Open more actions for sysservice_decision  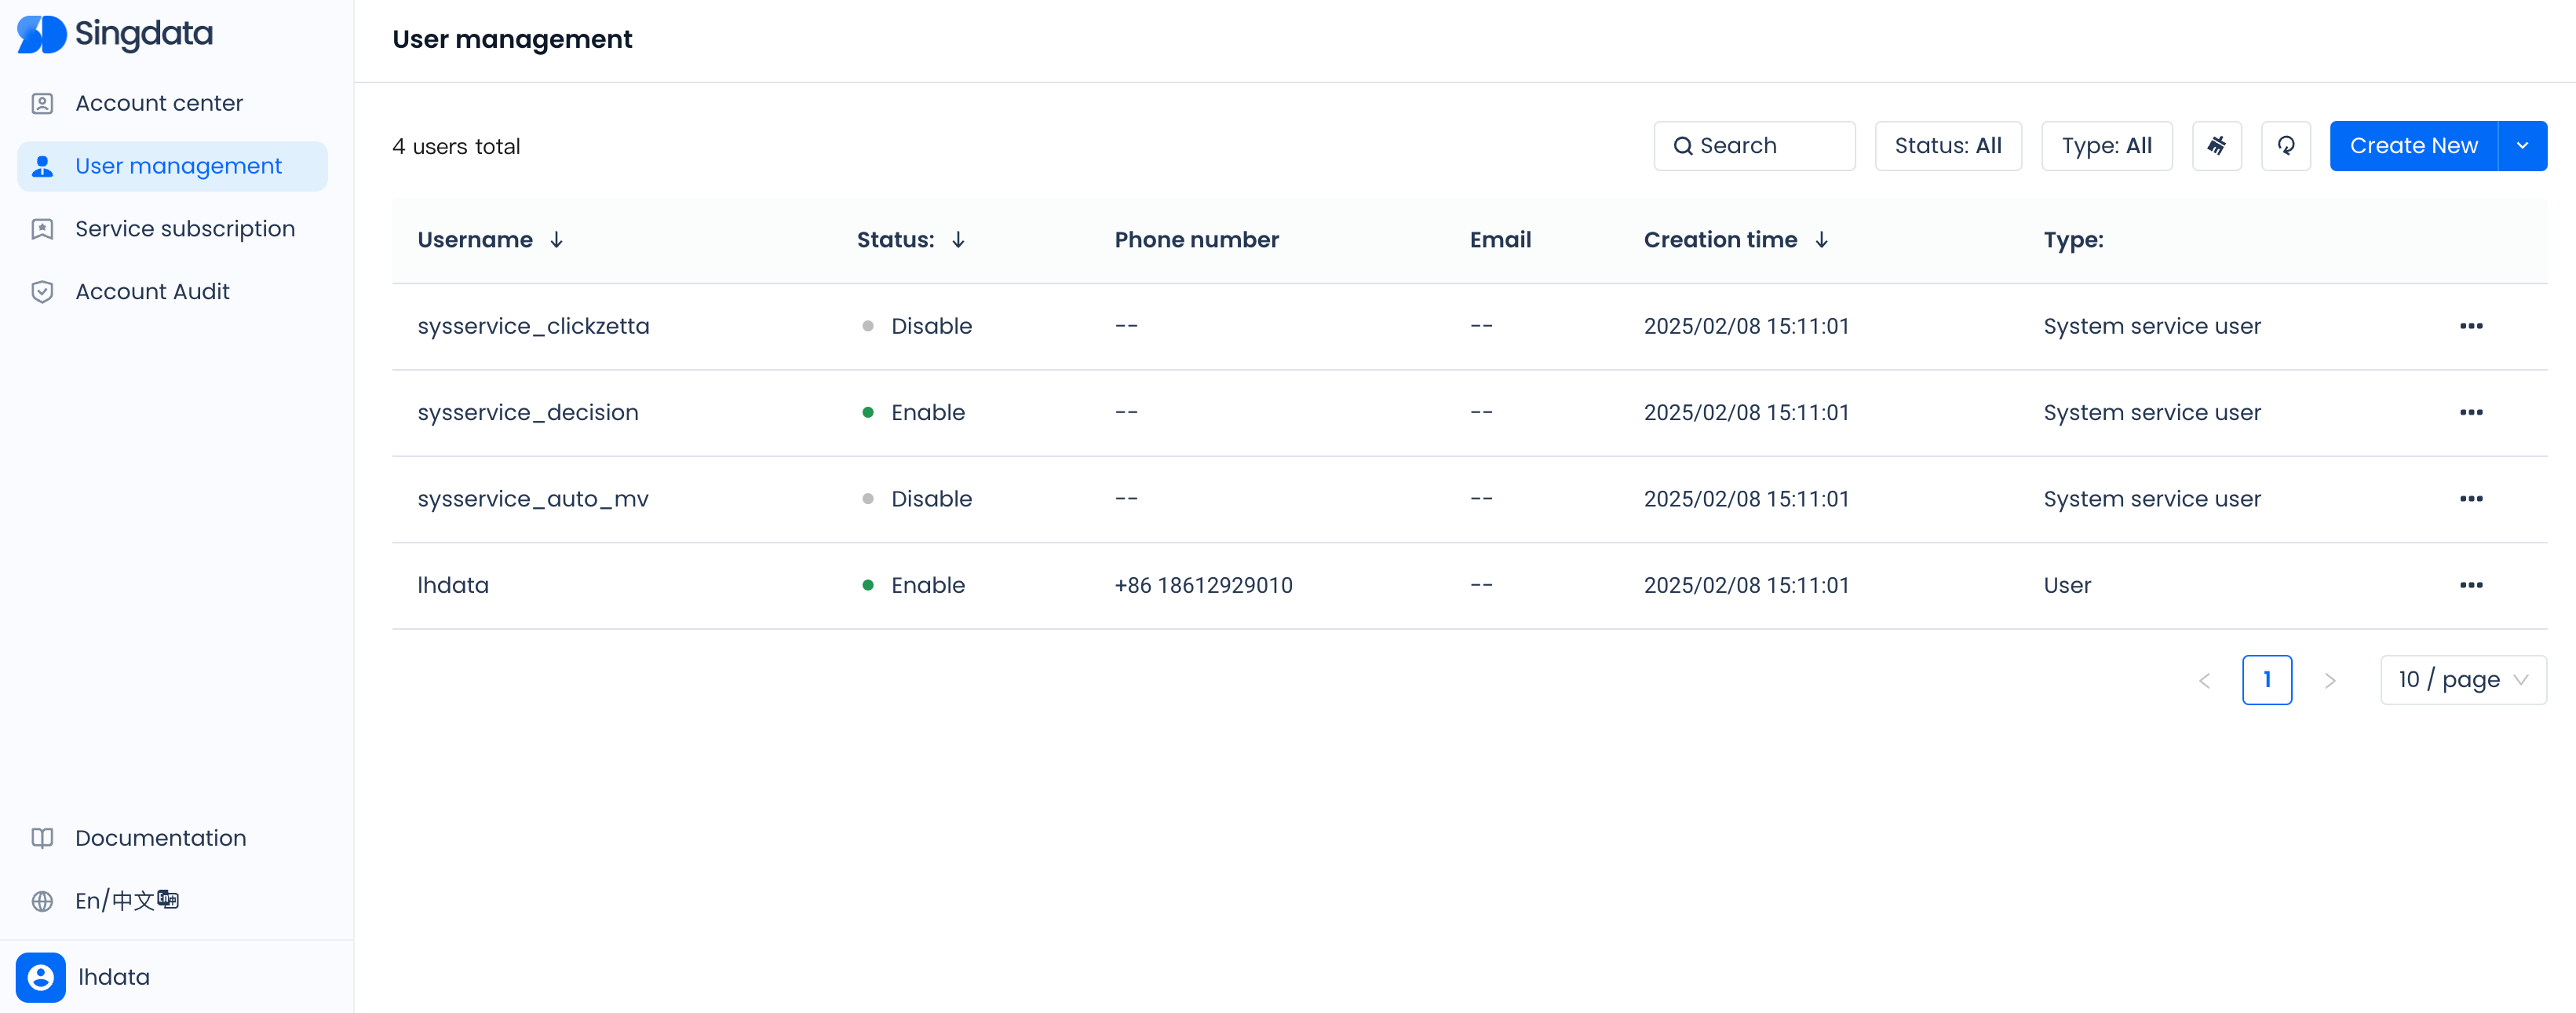(2470, 412)
